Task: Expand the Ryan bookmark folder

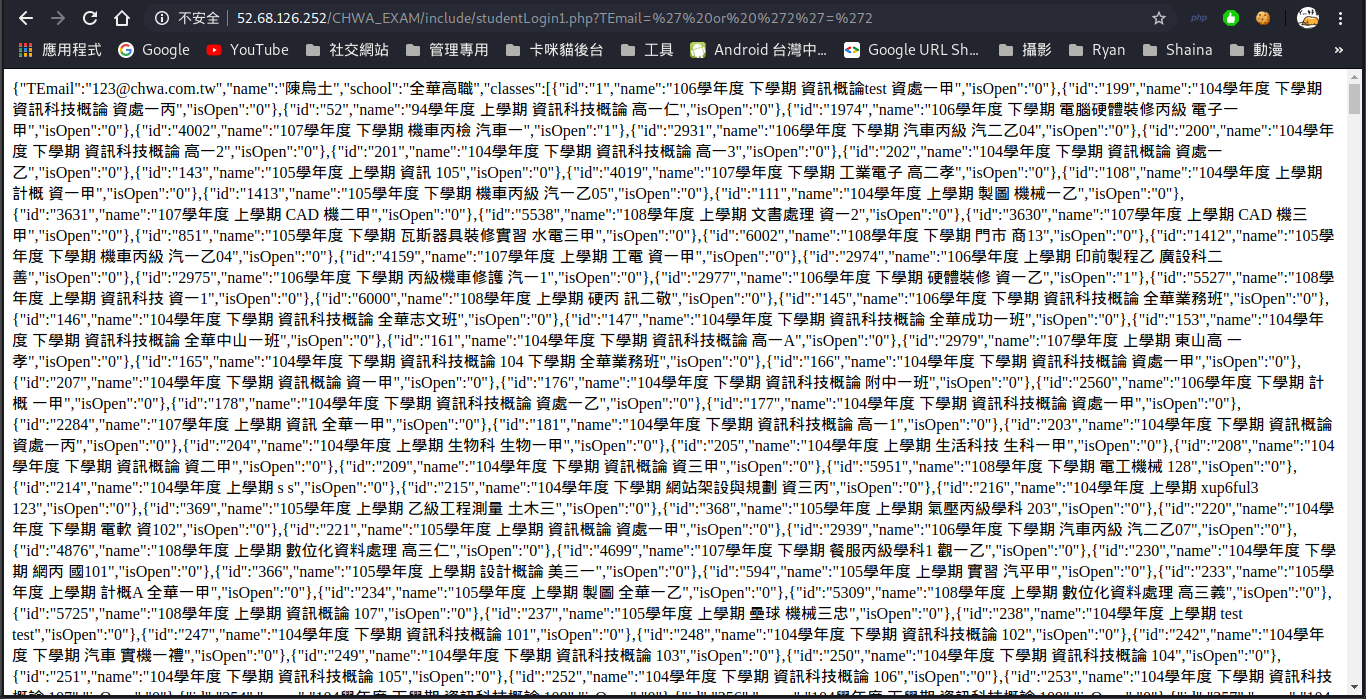Action: (x=1097, y=50)
